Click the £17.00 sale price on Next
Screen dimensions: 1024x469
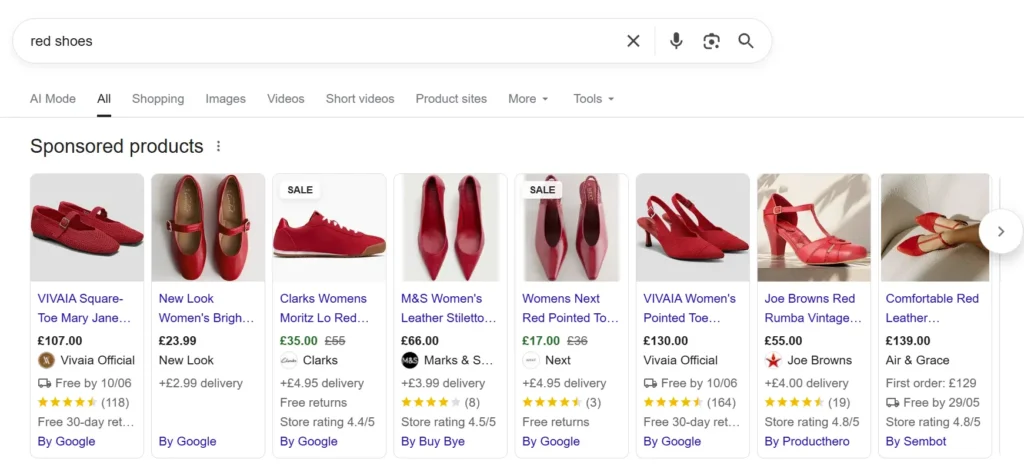click(x=541, y=341)
